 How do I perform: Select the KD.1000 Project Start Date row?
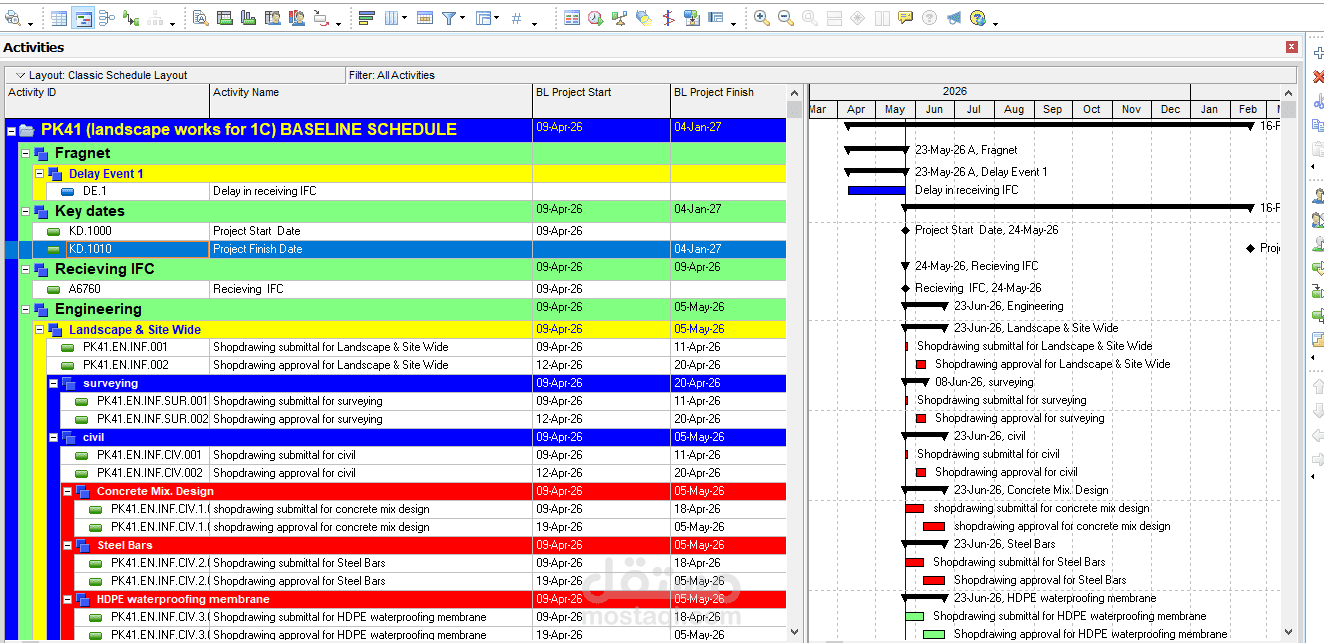click(x=409, y=231)
